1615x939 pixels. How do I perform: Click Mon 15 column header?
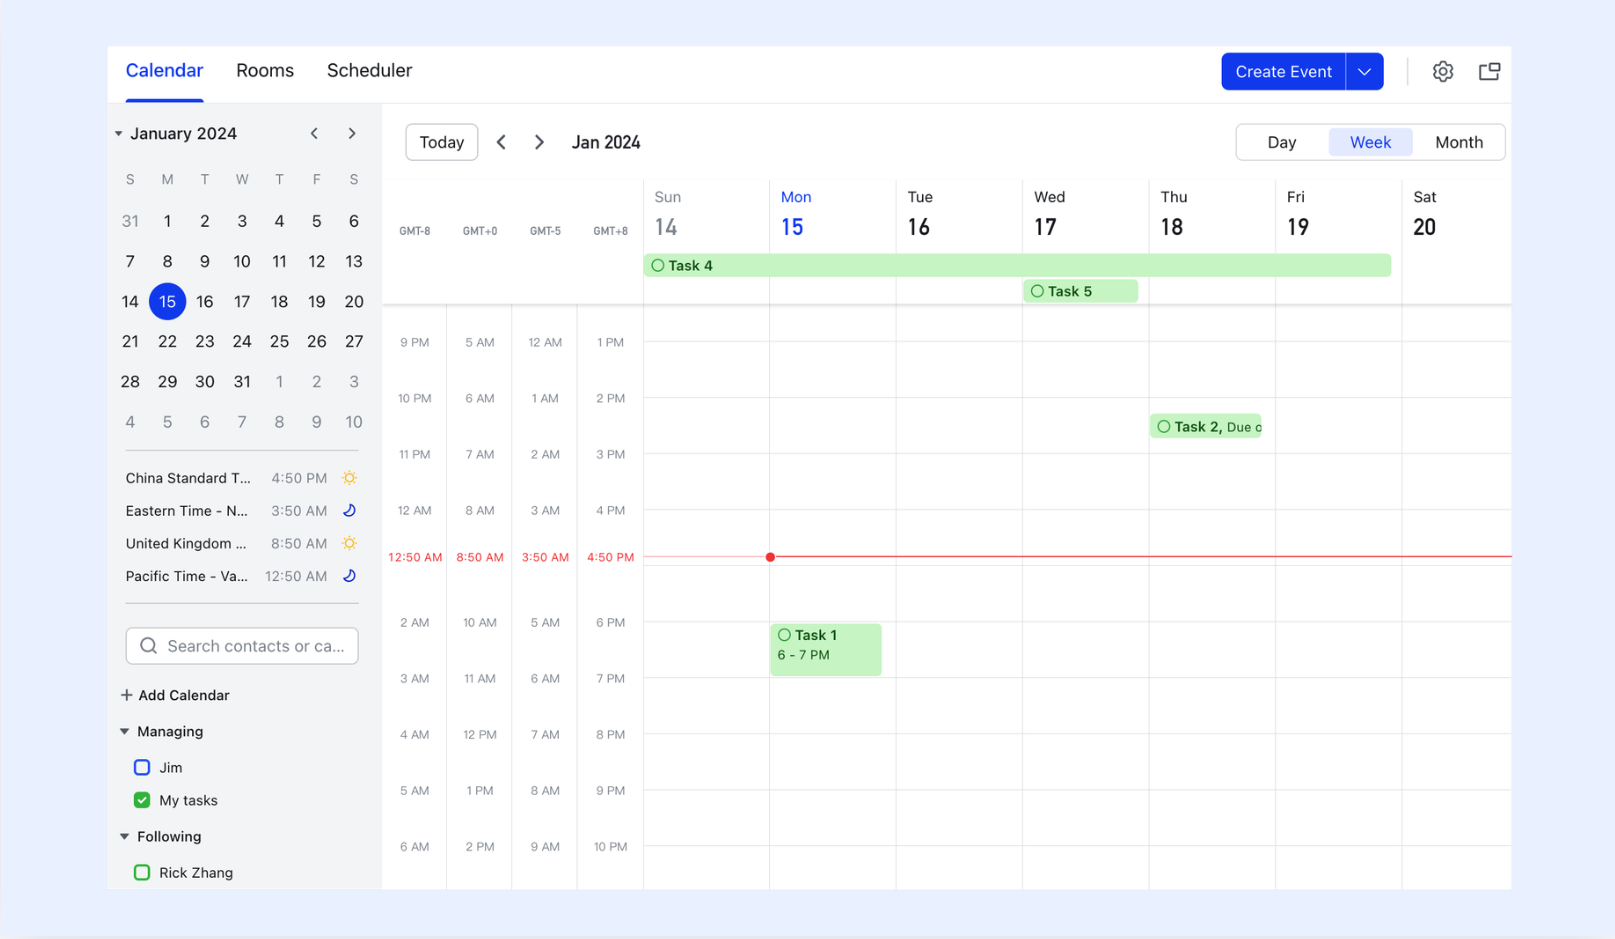click(796, 214)
